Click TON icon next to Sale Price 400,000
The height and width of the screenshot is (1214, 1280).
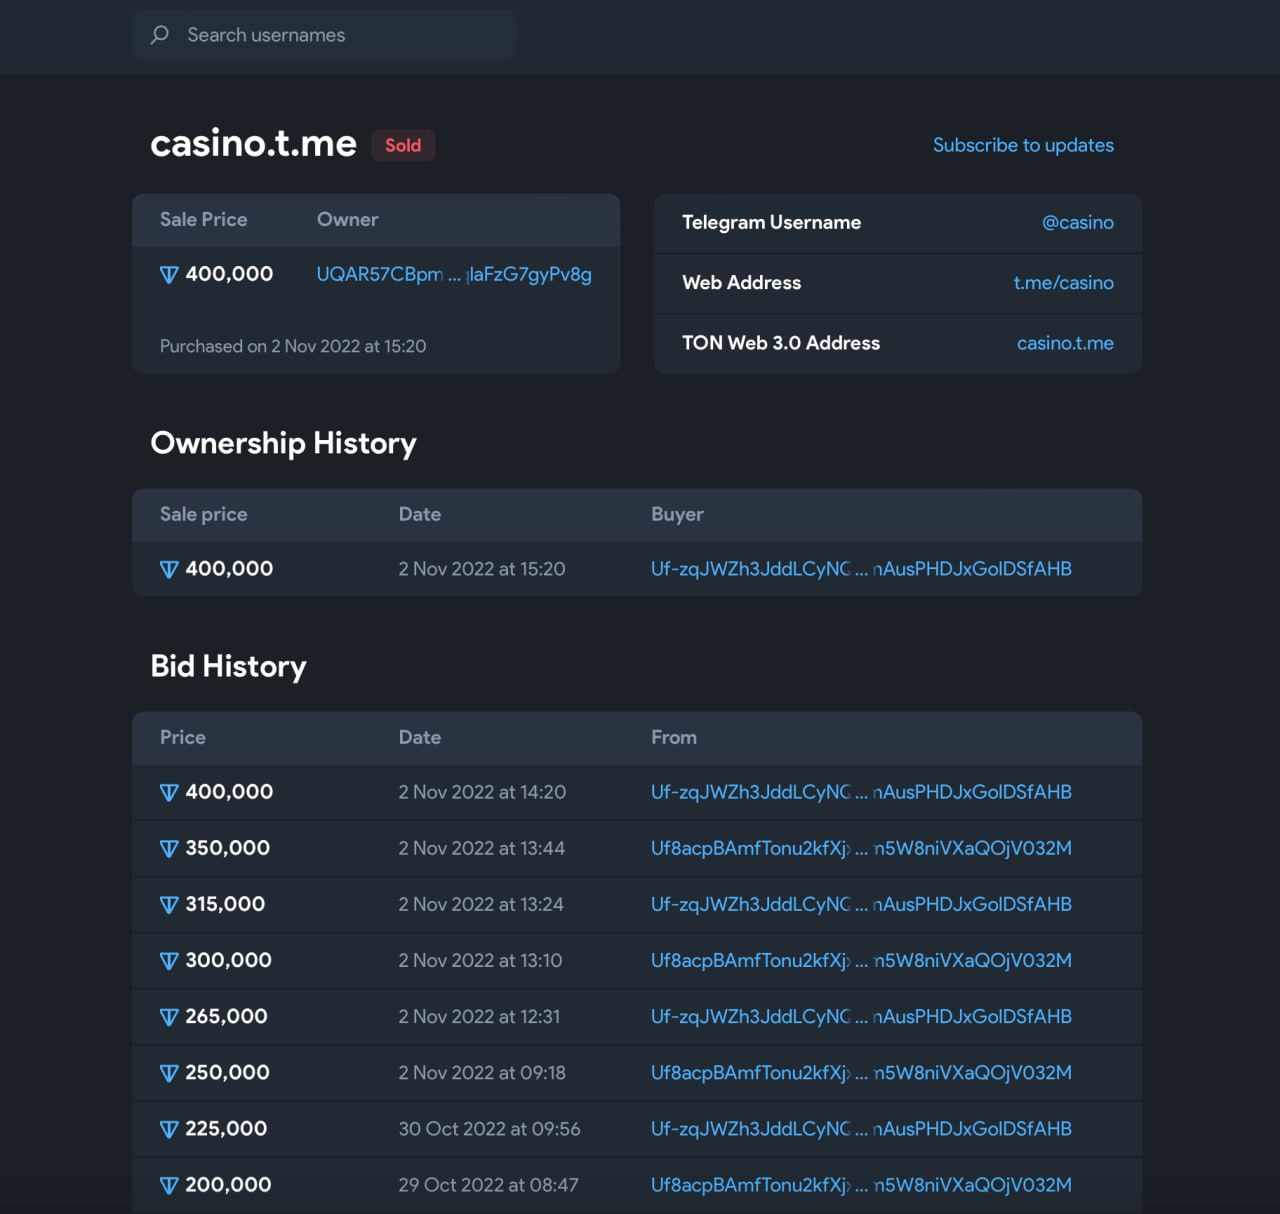point(169,274)
